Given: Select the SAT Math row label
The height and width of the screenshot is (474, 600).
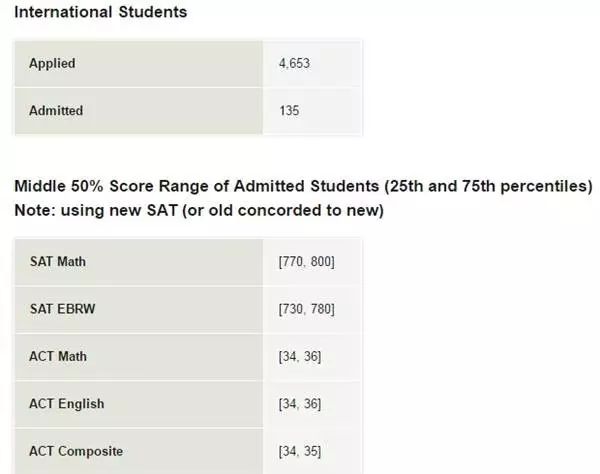Looking at the screenshot, I should [58, 262].
